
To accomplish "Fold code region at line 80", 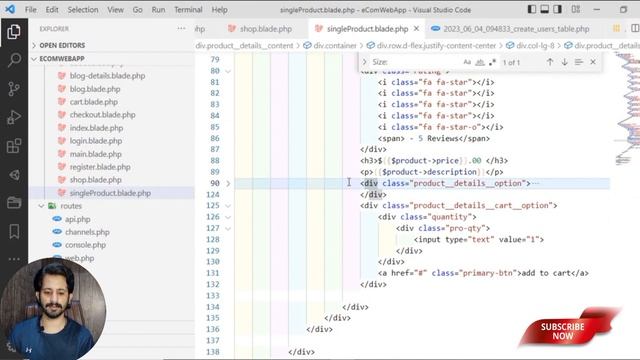I will [228, 71].
